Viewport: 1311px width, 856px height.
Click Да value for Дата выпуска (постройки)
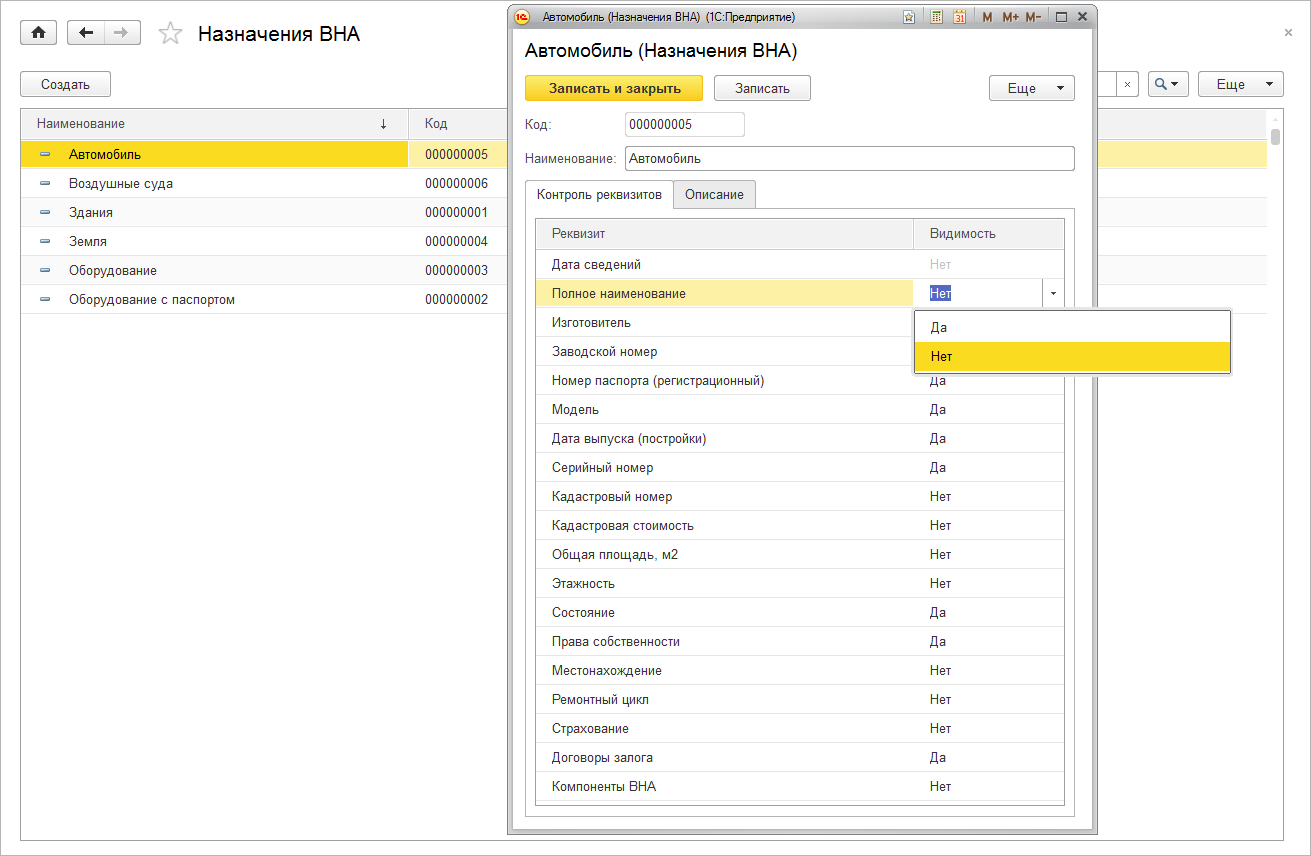point(938,439)
